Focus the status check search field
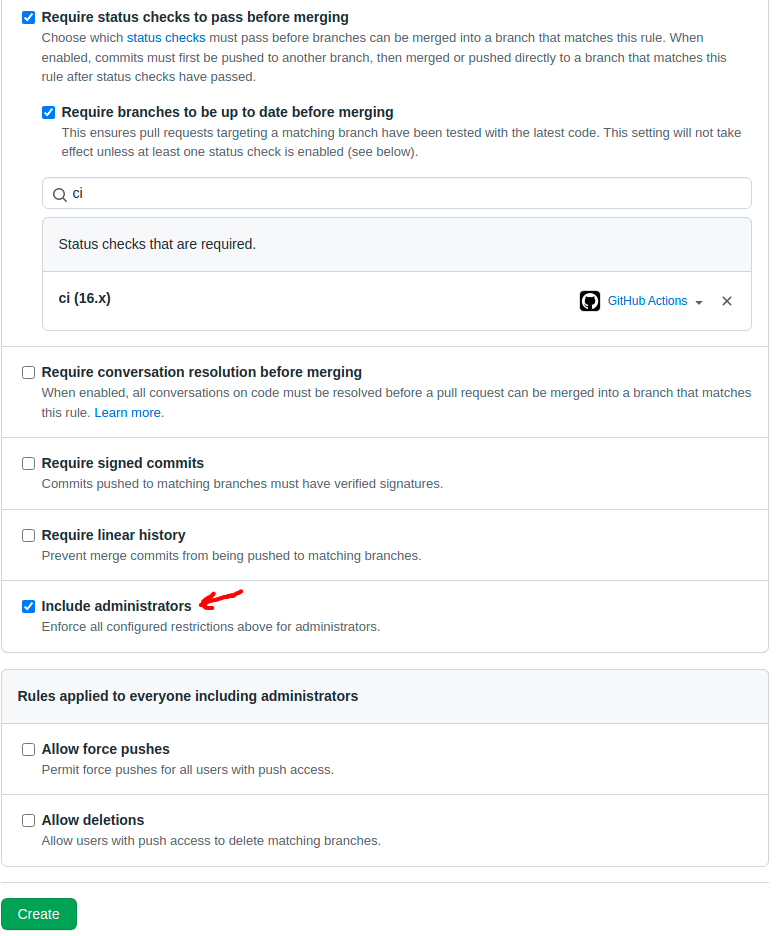This screenshot has height=936, width=782. [400, 193]
